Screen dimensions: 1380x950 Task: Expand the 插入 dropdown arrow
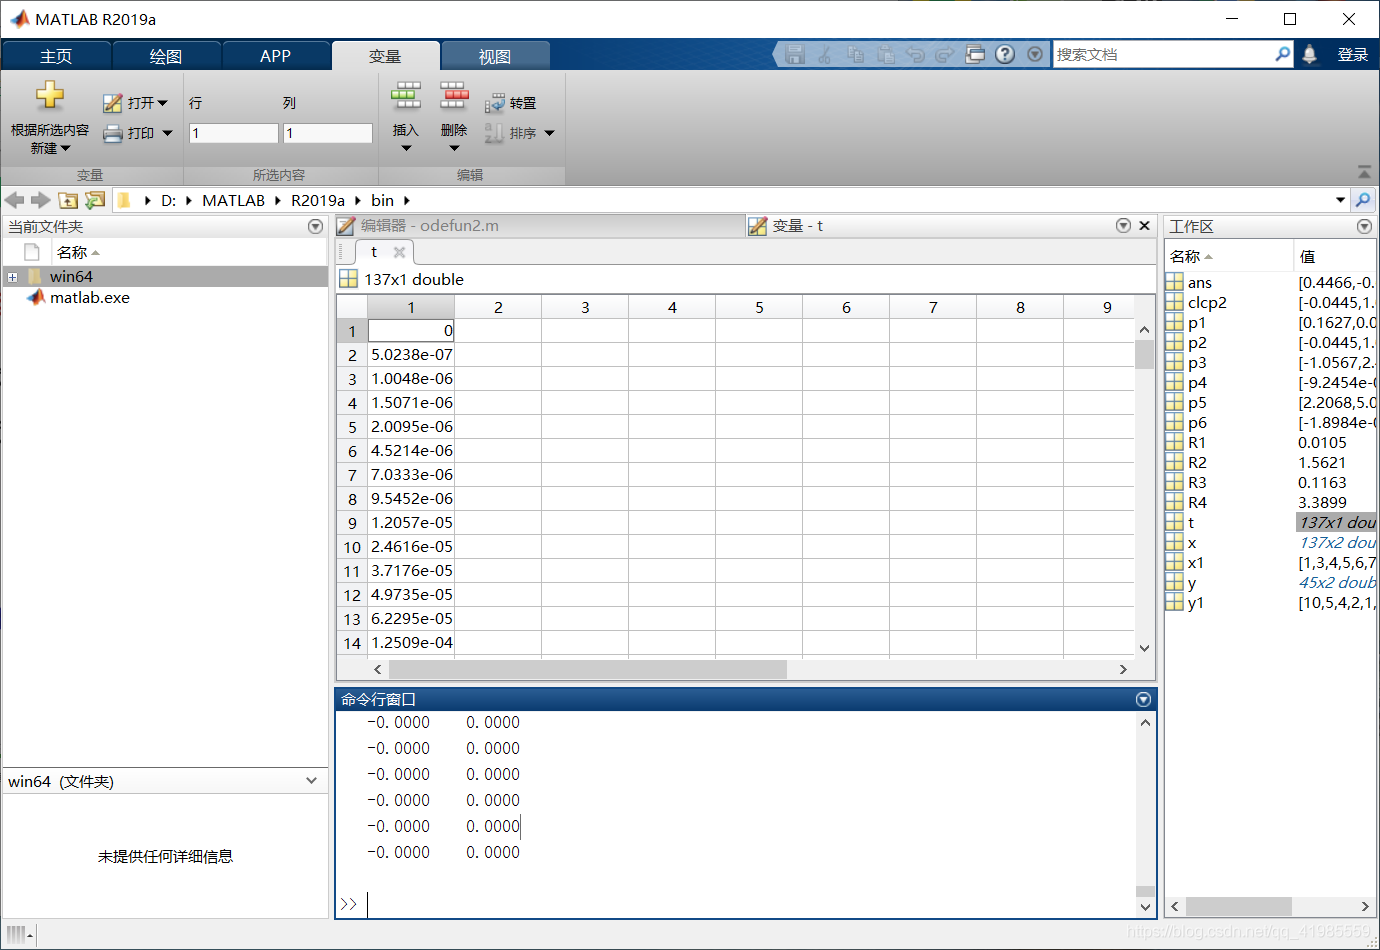tap(406, 149)
